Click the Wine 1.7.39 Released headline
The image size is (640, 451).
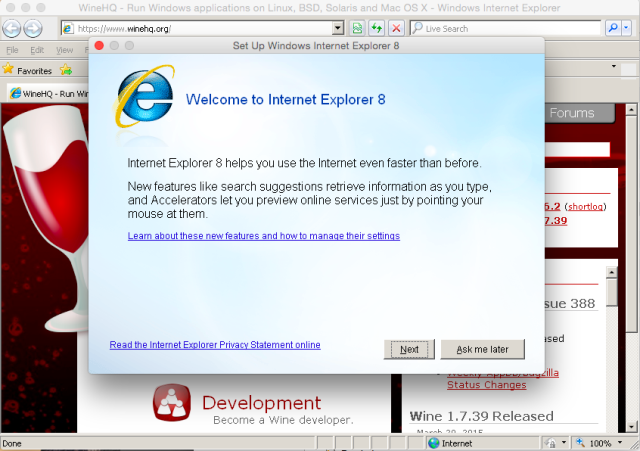click(x=482, y=416)
